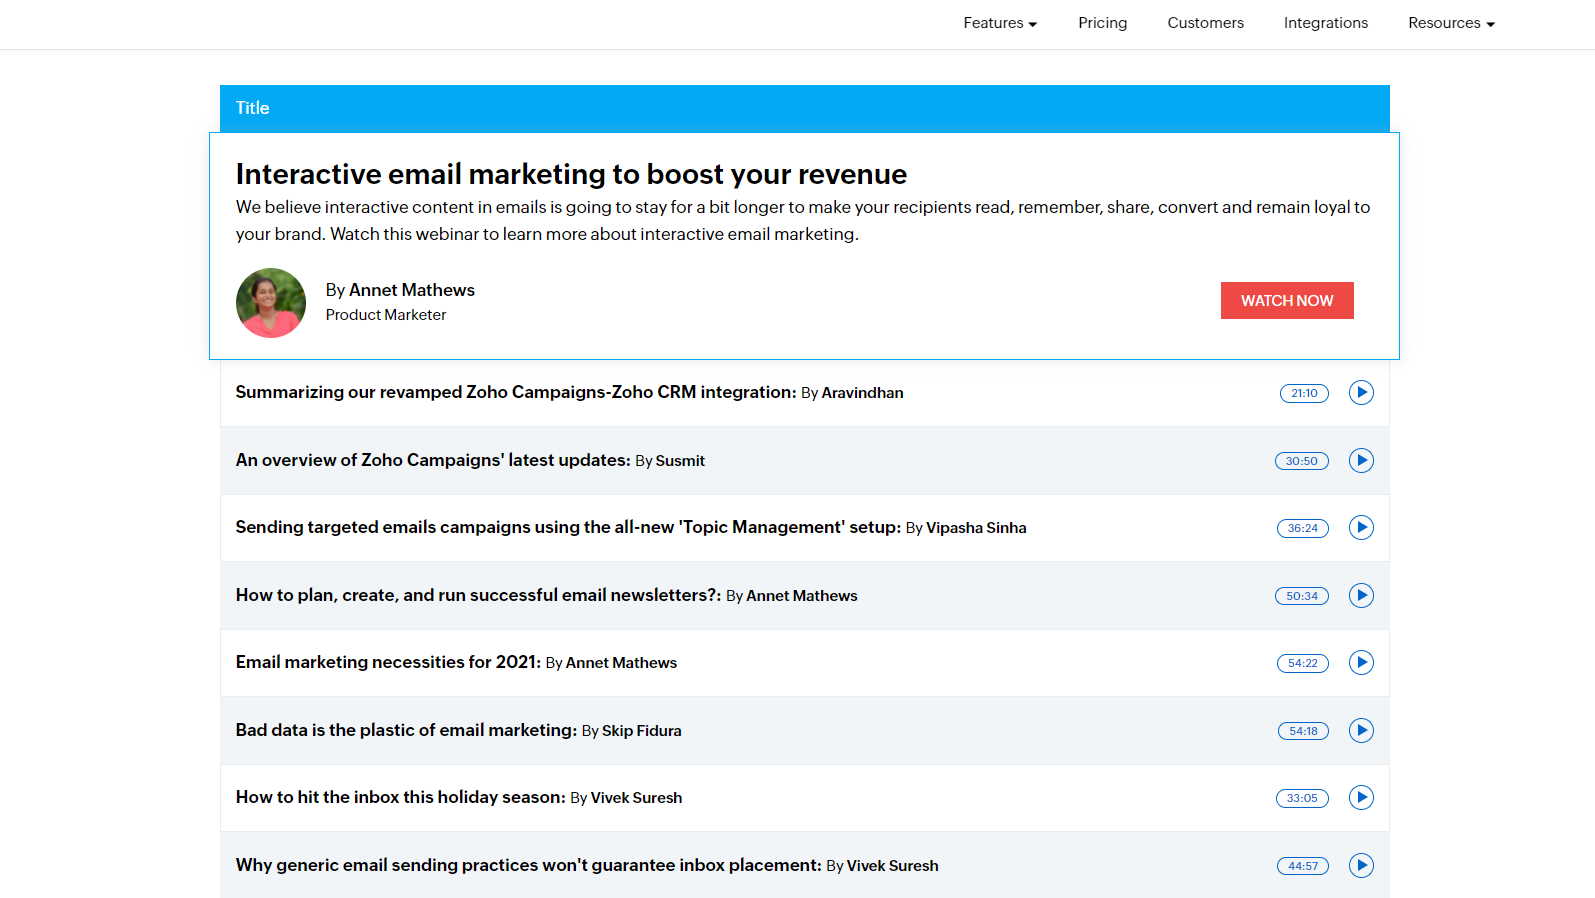
Task: Click the WATCH NOW button
Action: (1287, 300)
